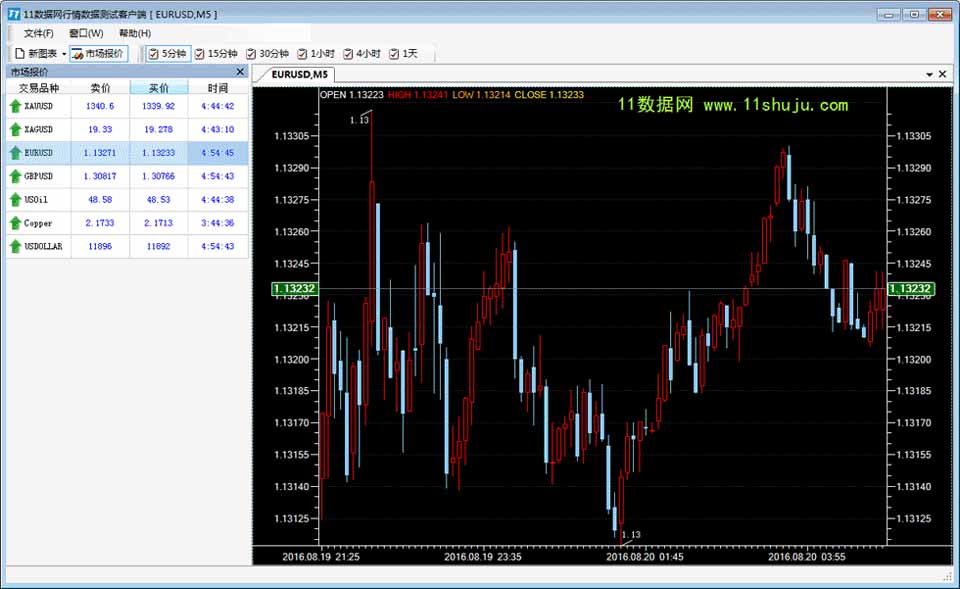
Task: Toggle the 15分钟 timeframe
Action: 216,54
